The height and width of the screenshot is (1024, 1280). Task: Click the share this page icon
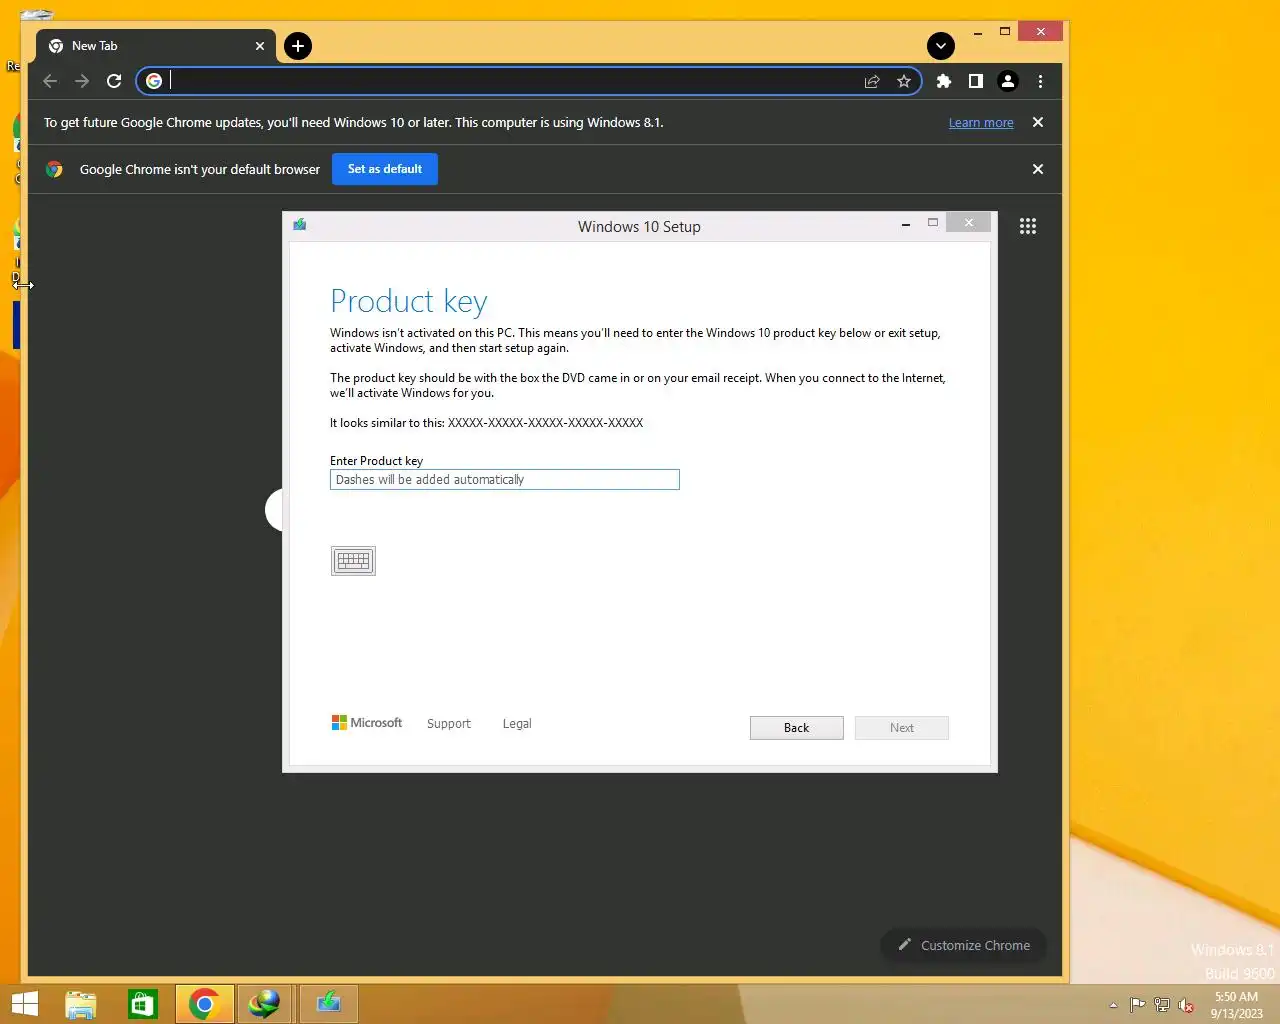(872, 81)
